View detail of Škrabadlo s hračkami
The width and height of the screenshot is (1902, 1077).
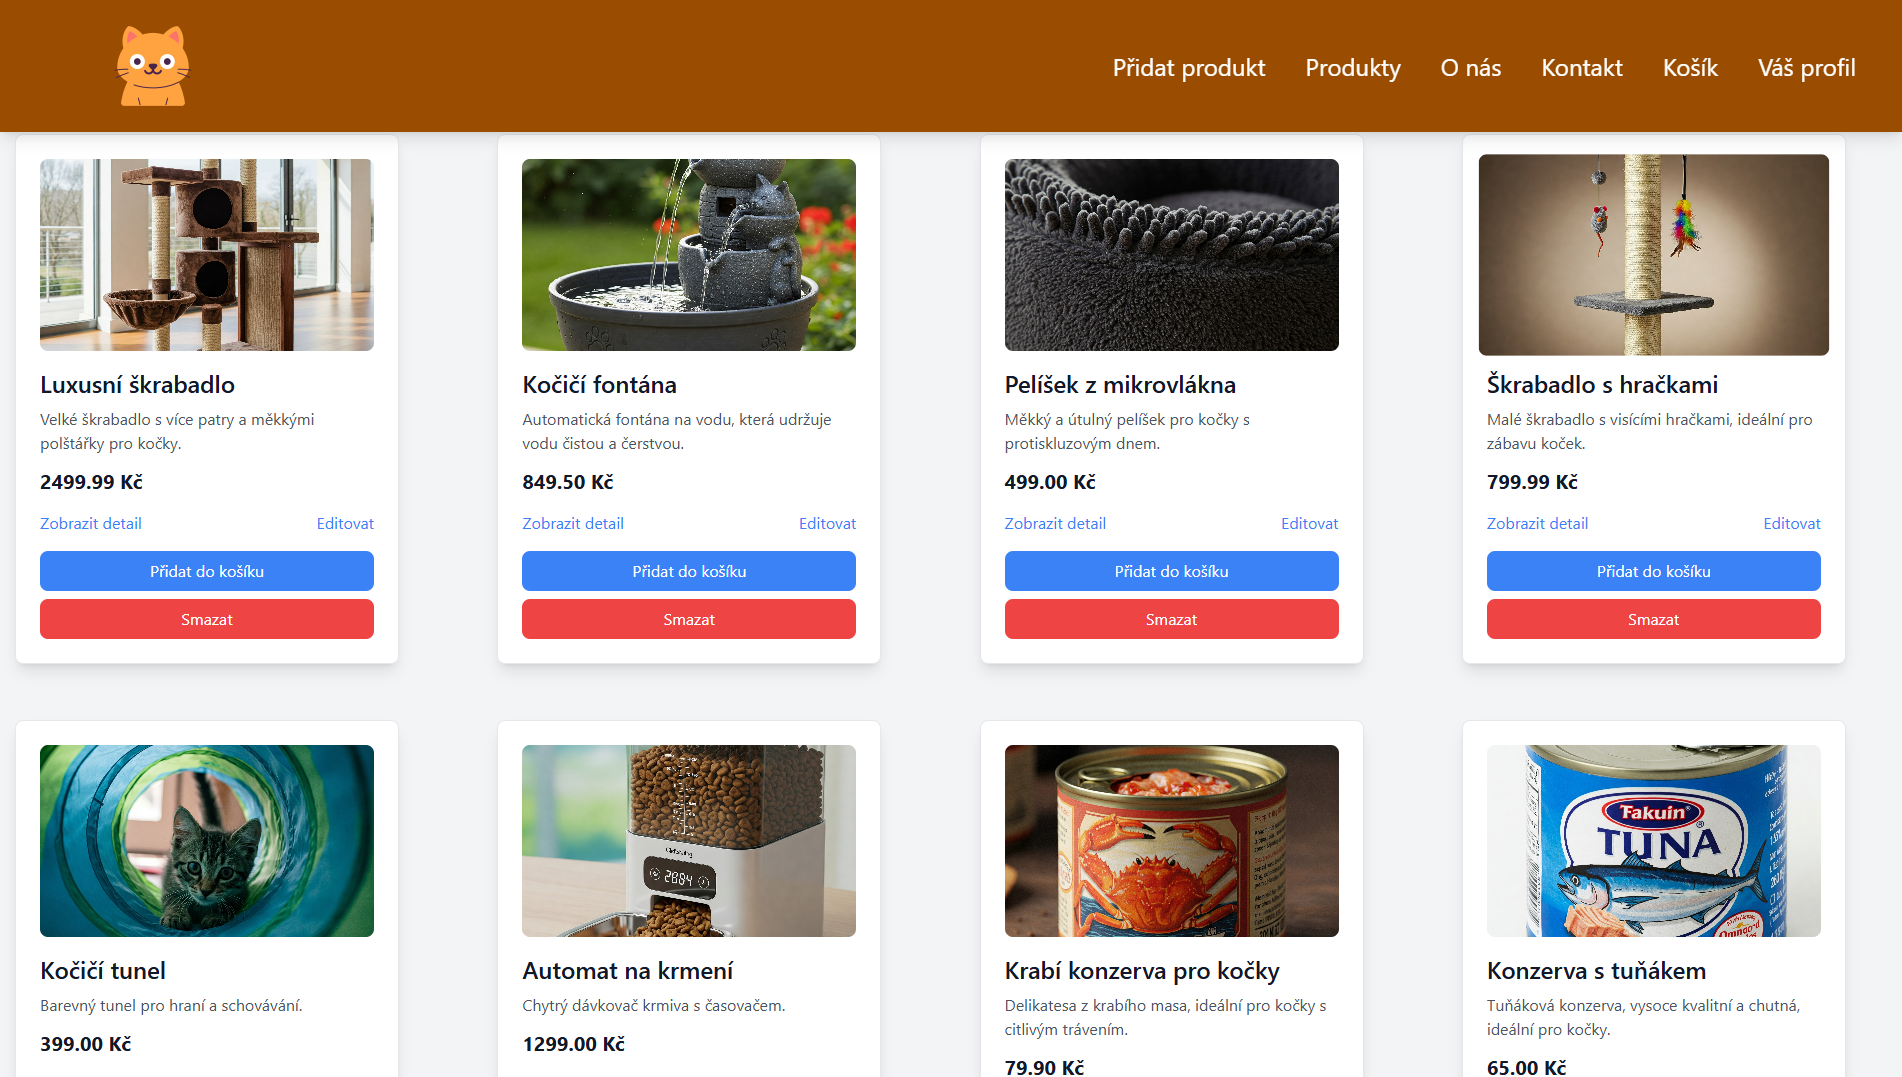[1537, 523]
